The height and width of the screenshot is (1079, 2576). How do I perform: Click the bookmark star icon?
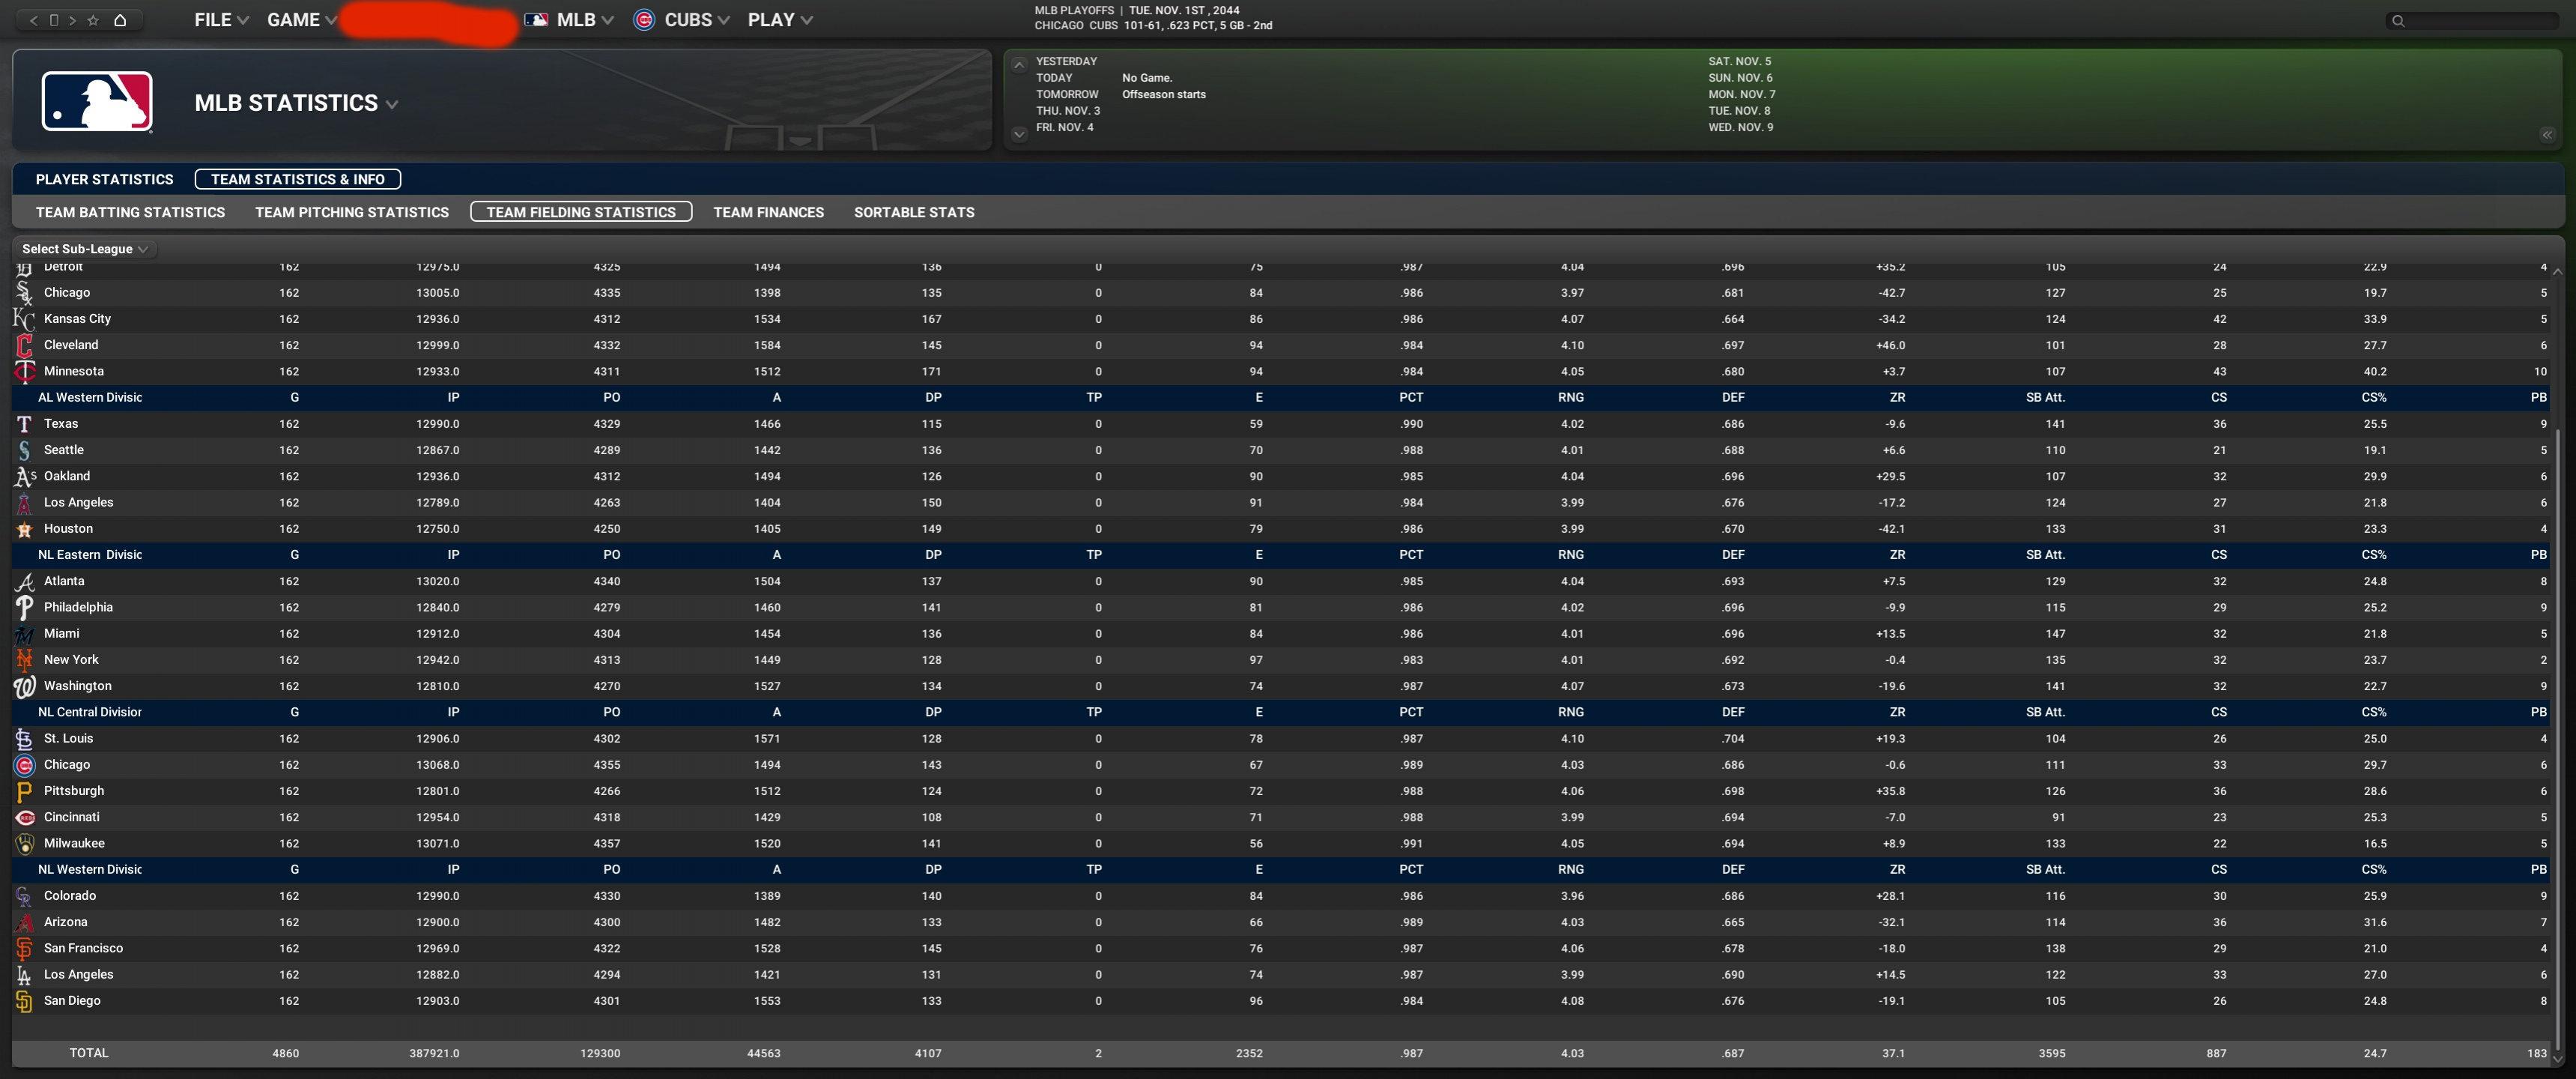[x=93, y=20]
